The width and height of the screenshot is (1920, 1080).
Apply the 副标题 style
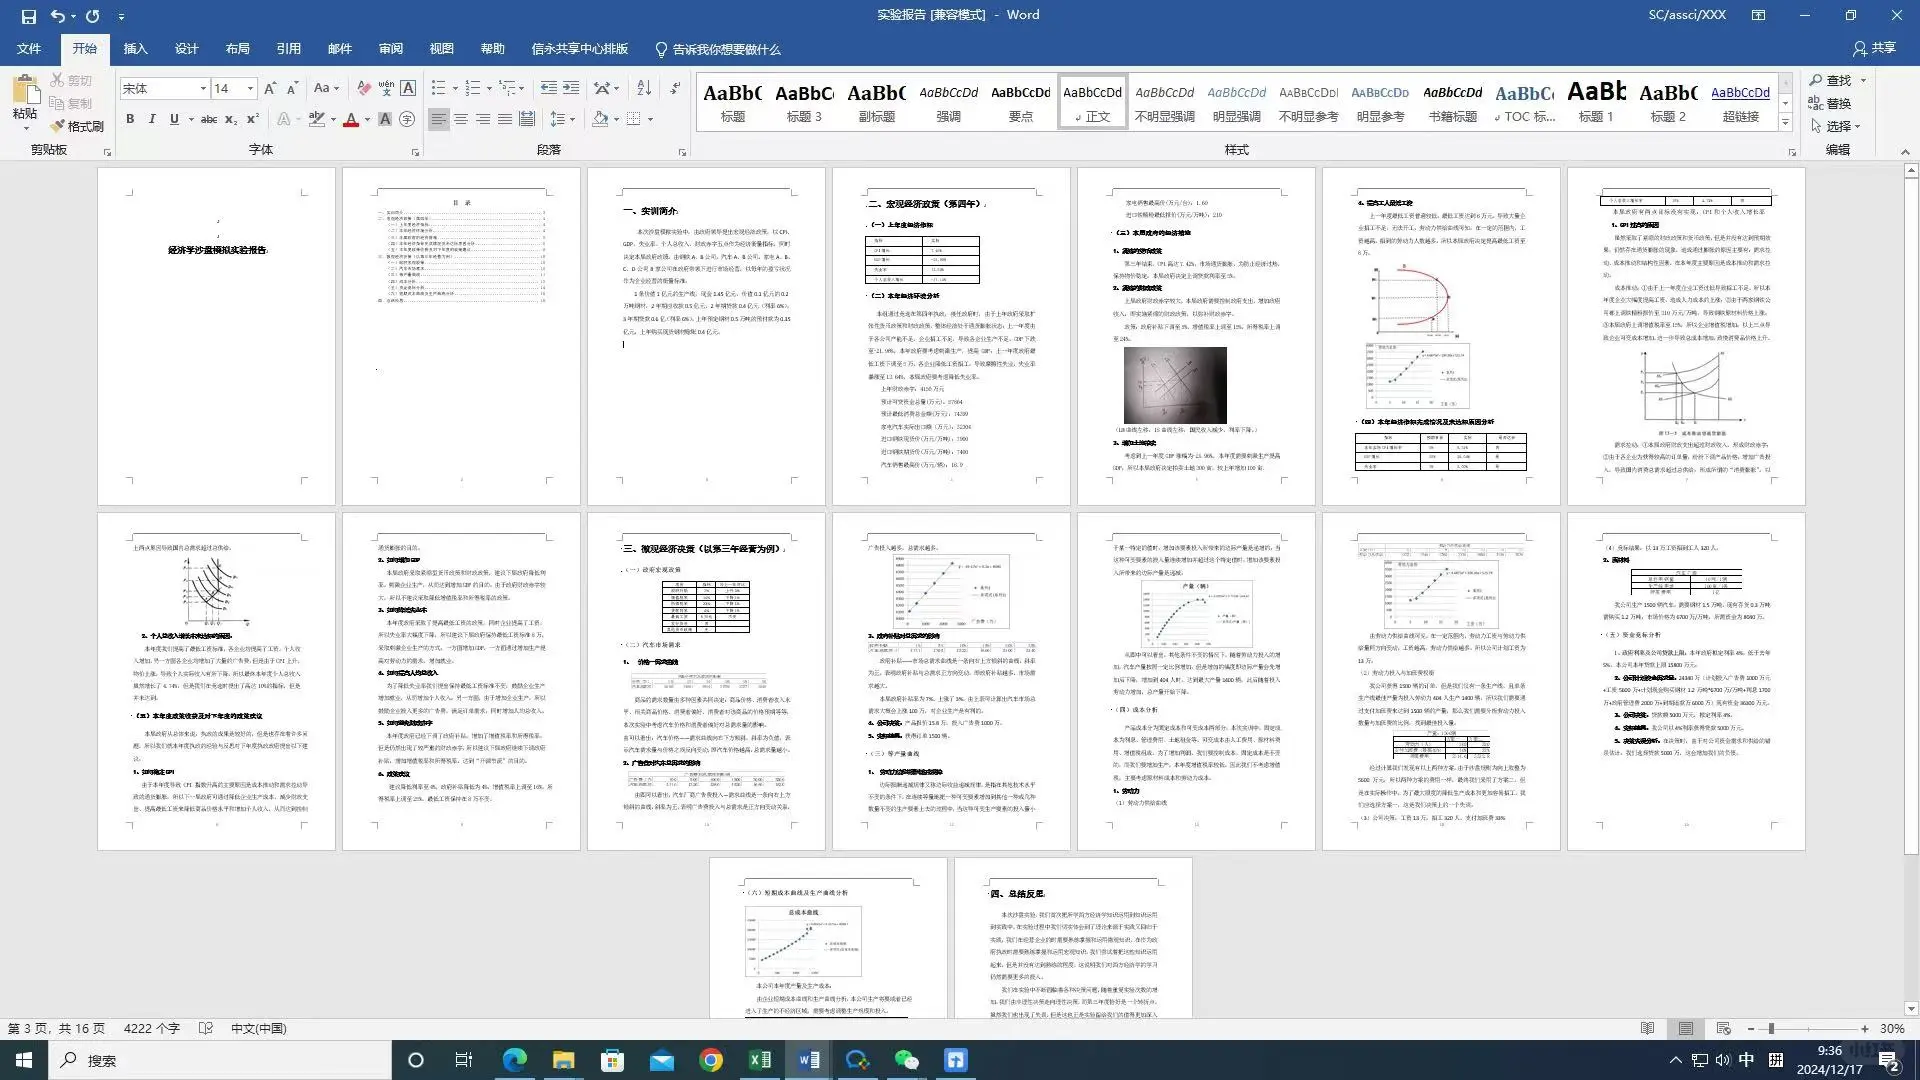click(876, 101)
